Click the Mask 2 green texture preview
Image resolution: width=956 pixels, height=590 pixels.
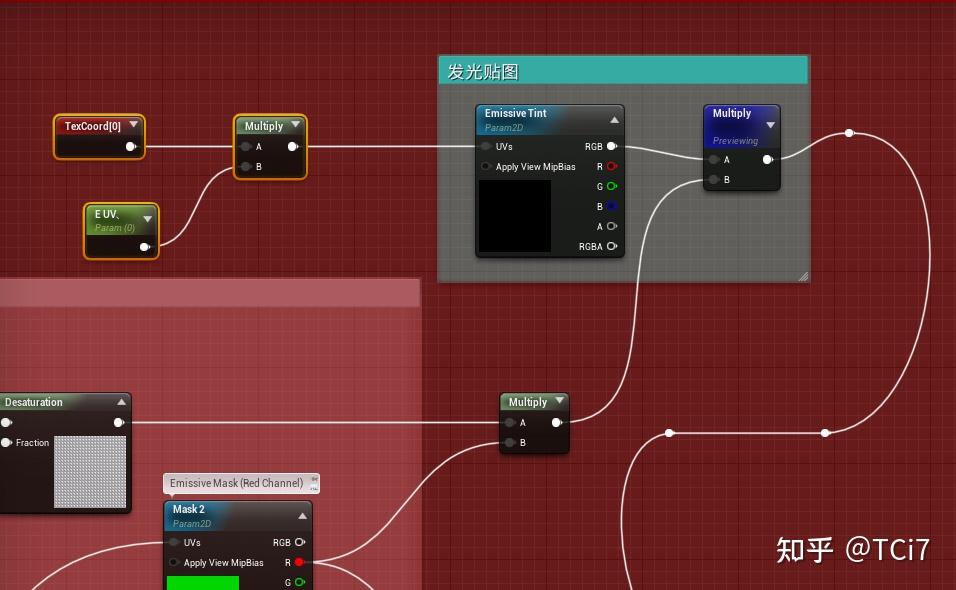coord(203,583)
